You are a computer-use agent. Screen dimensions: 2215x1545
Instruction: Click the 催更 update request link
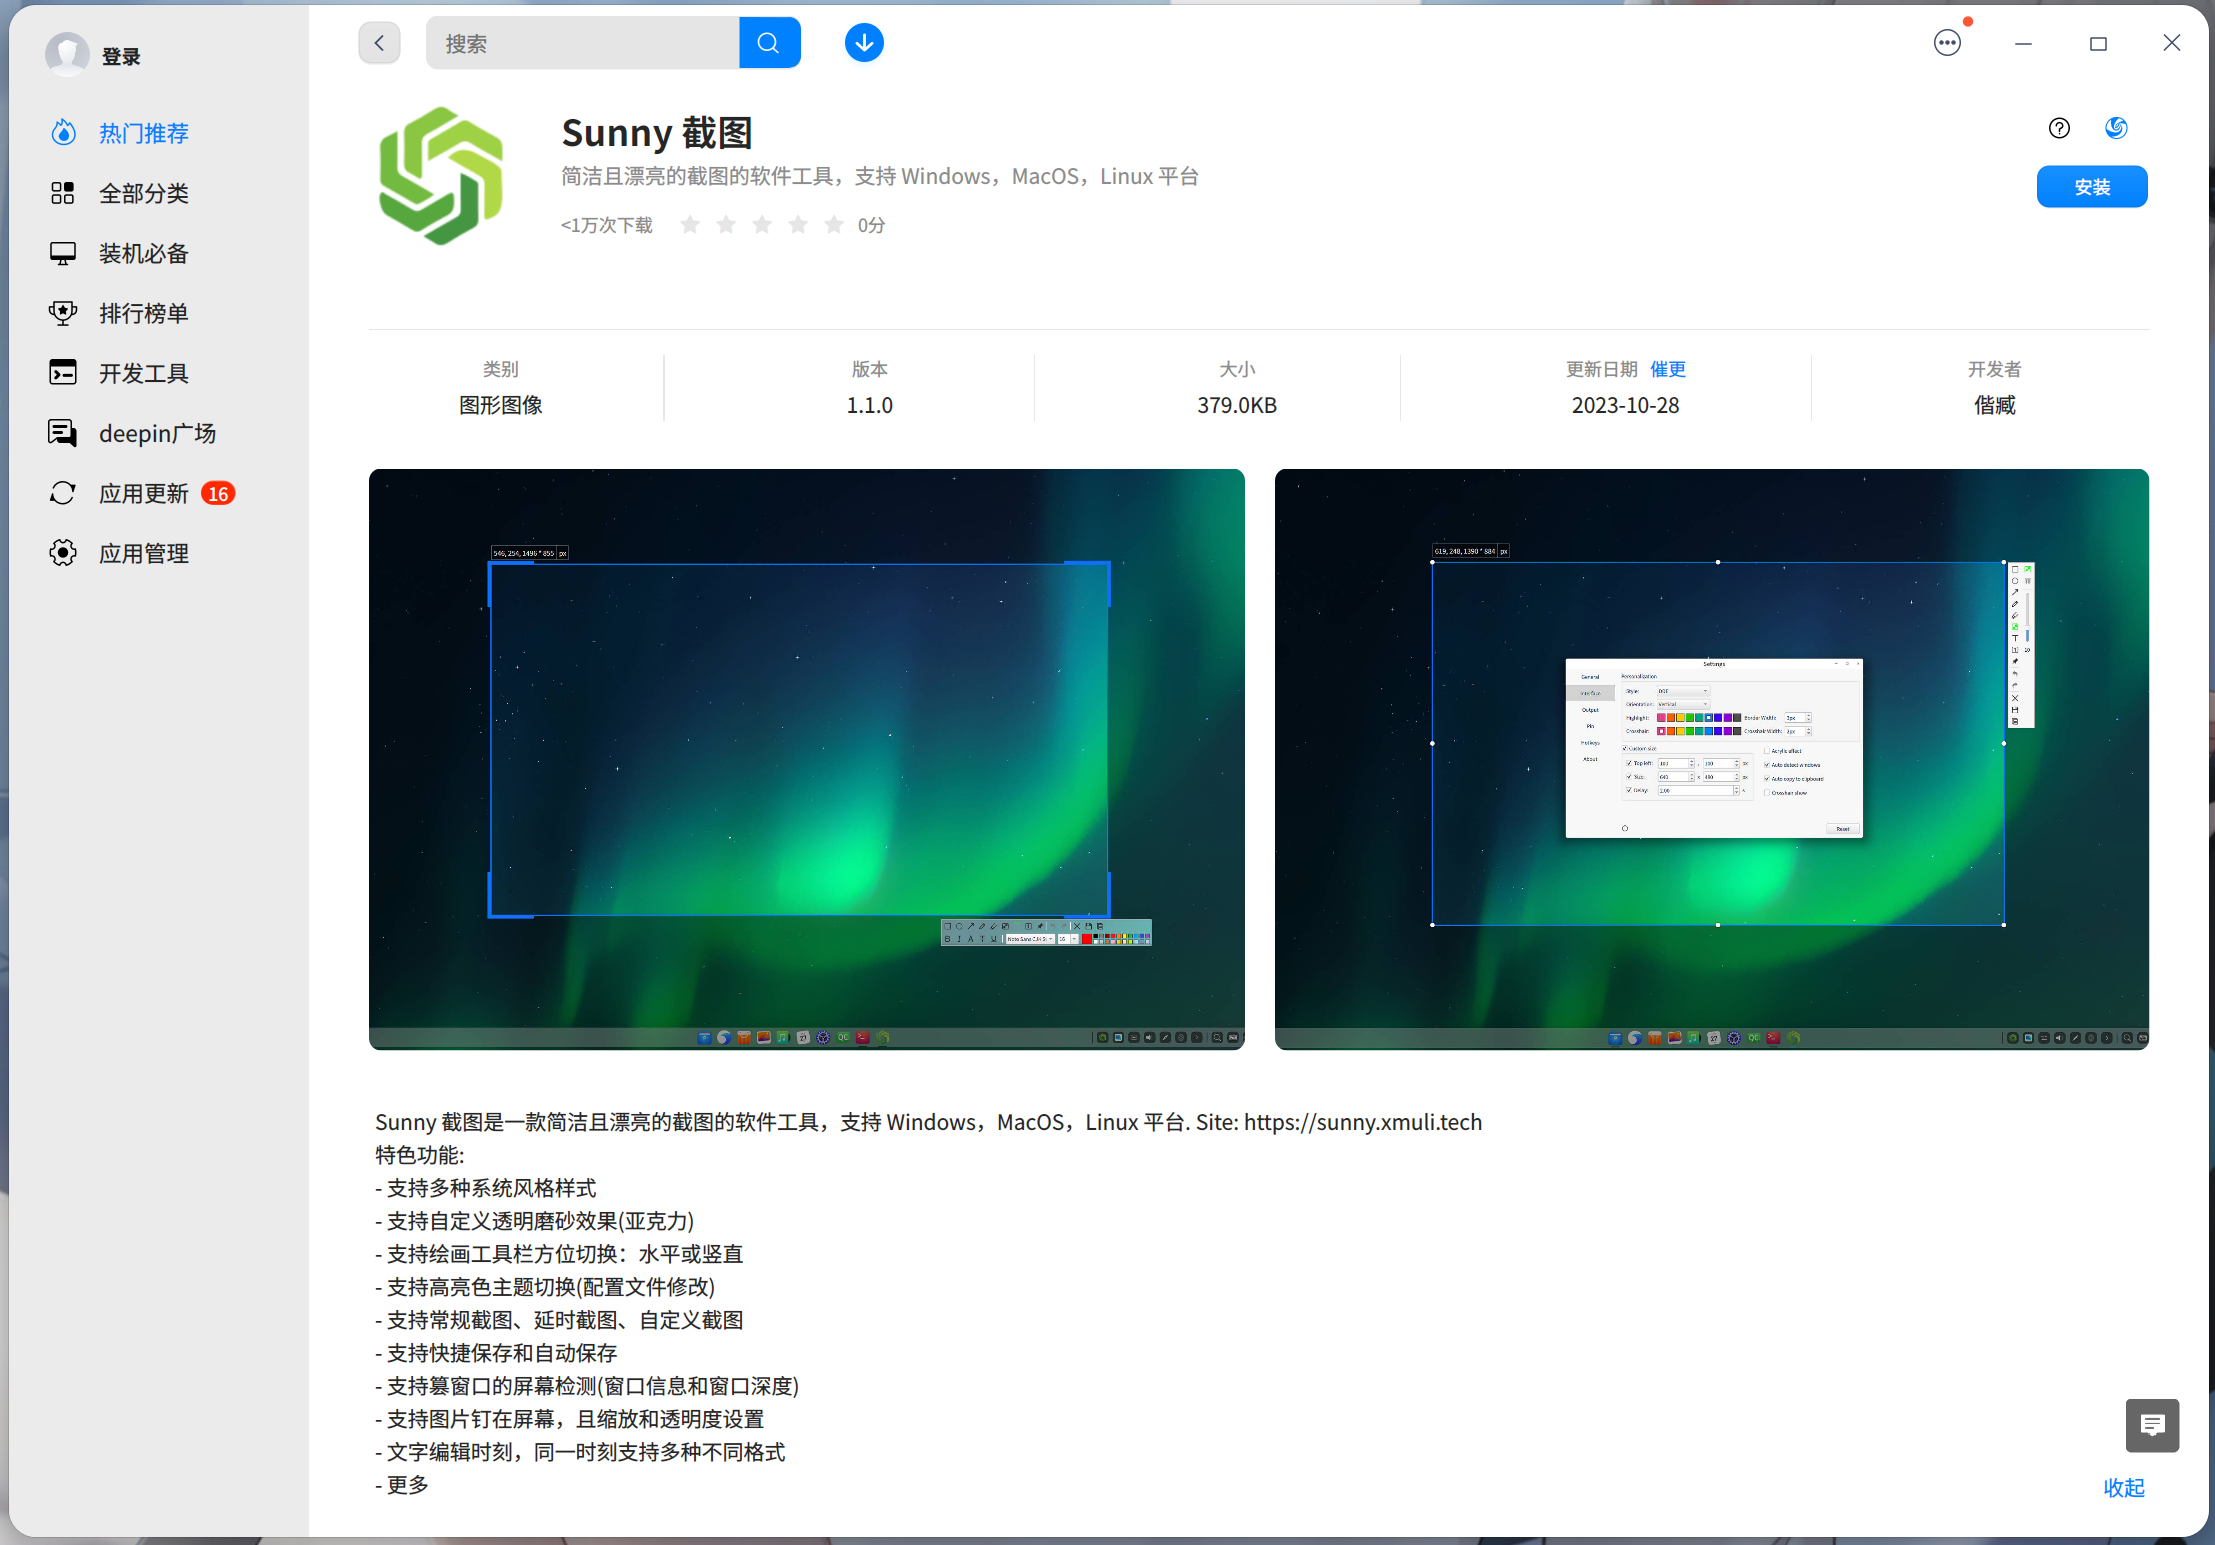coord(1667,369)
